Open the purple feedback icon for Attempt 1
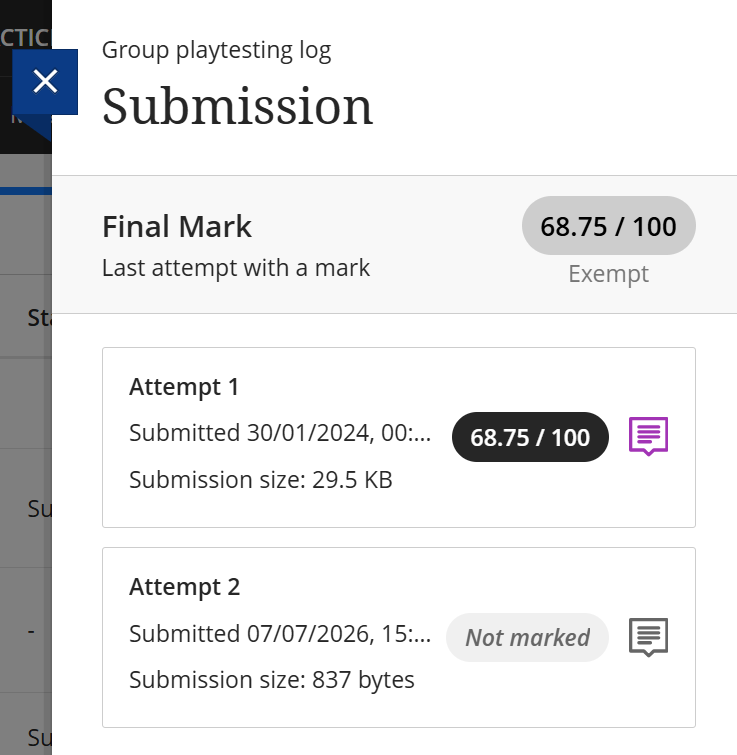 648,436
